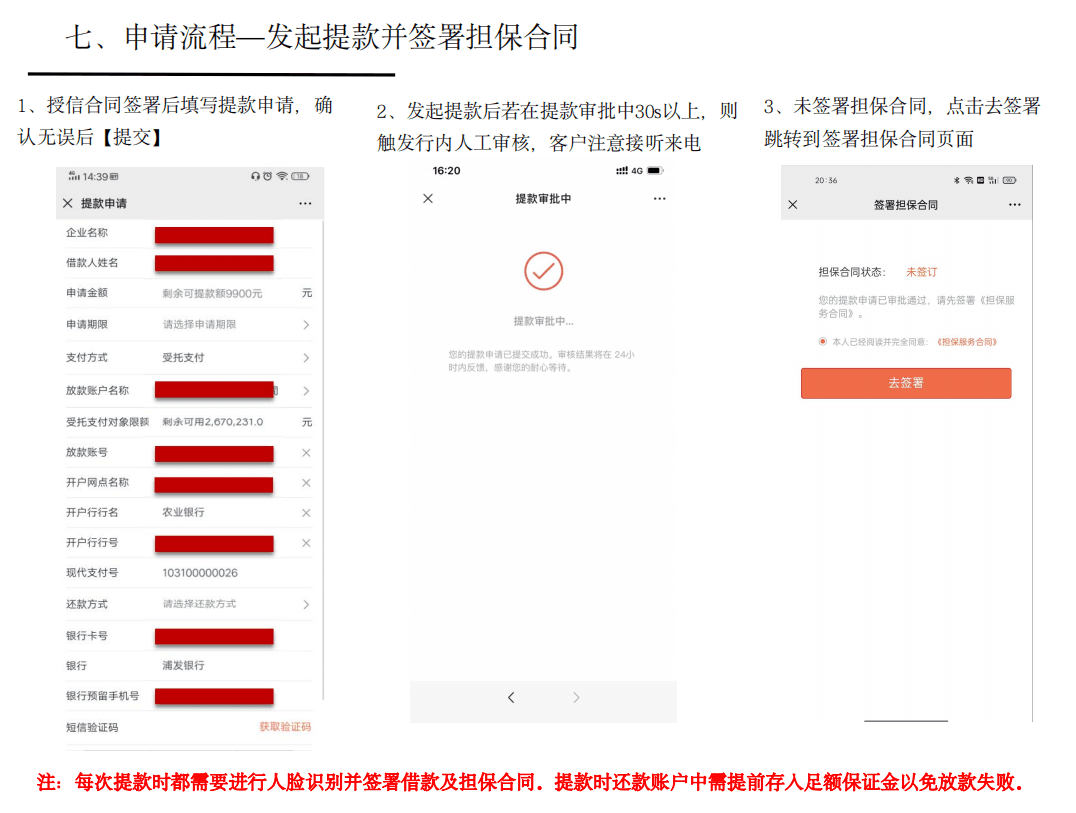Toggle agreement radio for 担保服务合同
This screenshot has height=813, width=1076.
pos(822,342)
